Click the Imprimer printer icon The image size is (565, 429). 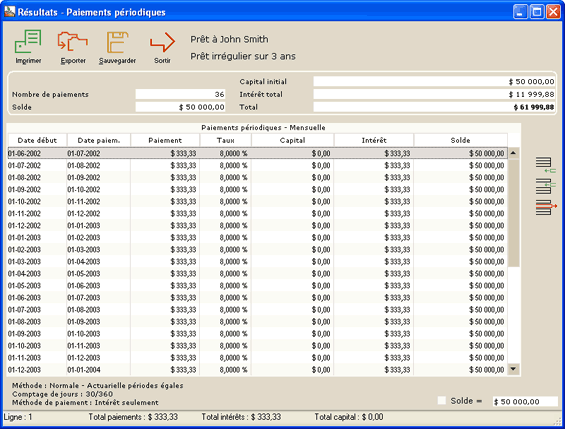[28, 41]
